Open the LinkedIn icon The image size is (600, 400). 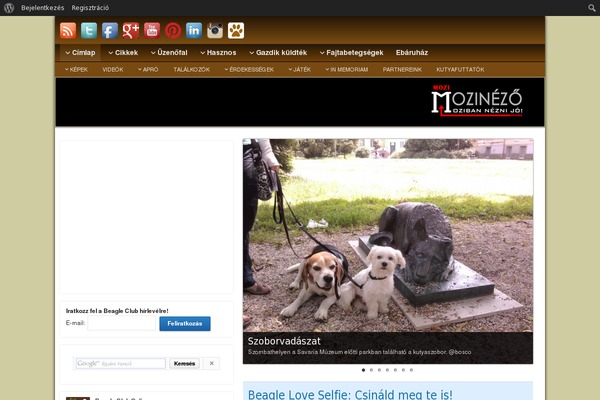point(194,31)
